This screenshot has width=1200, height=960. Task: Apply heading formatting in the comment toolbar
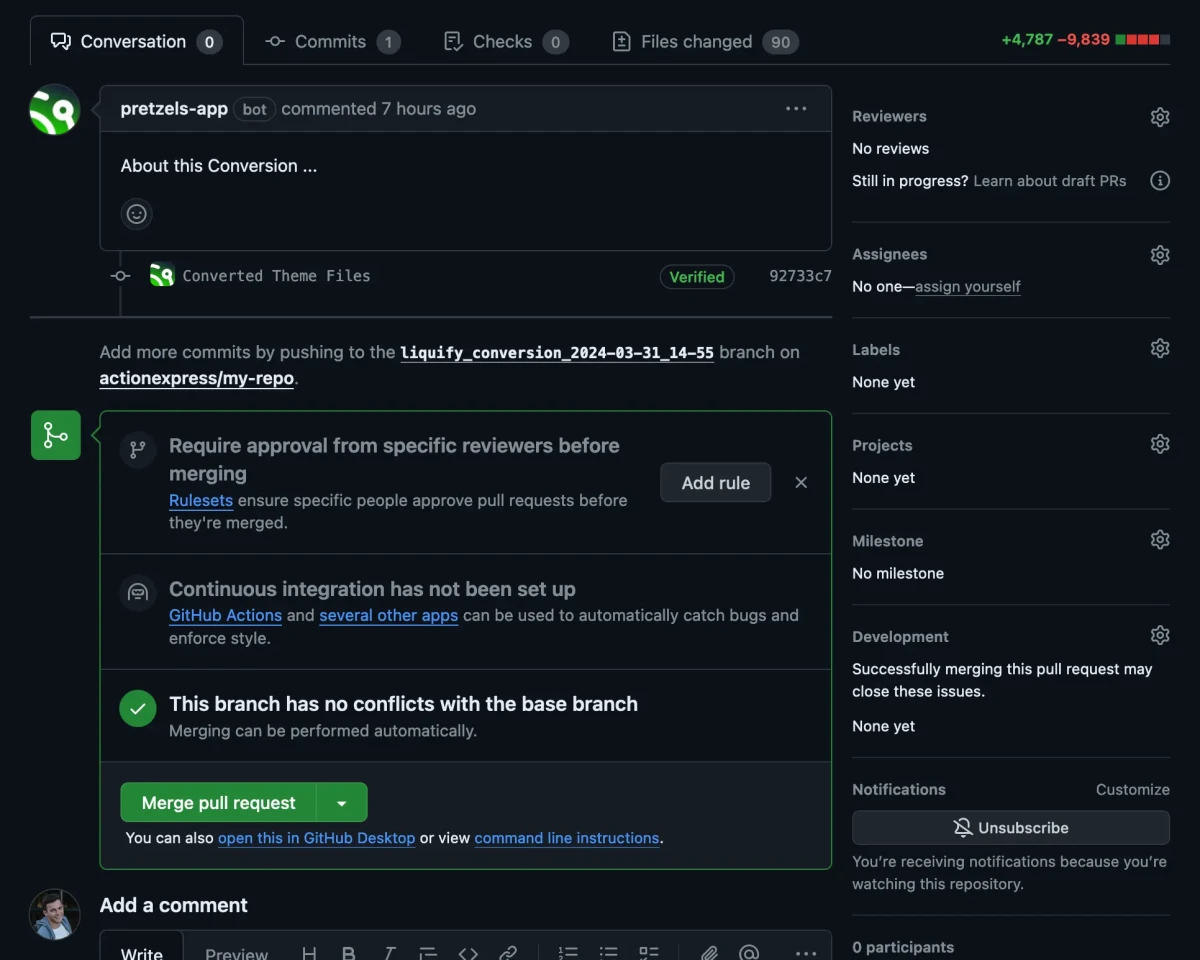coord(309,952)
